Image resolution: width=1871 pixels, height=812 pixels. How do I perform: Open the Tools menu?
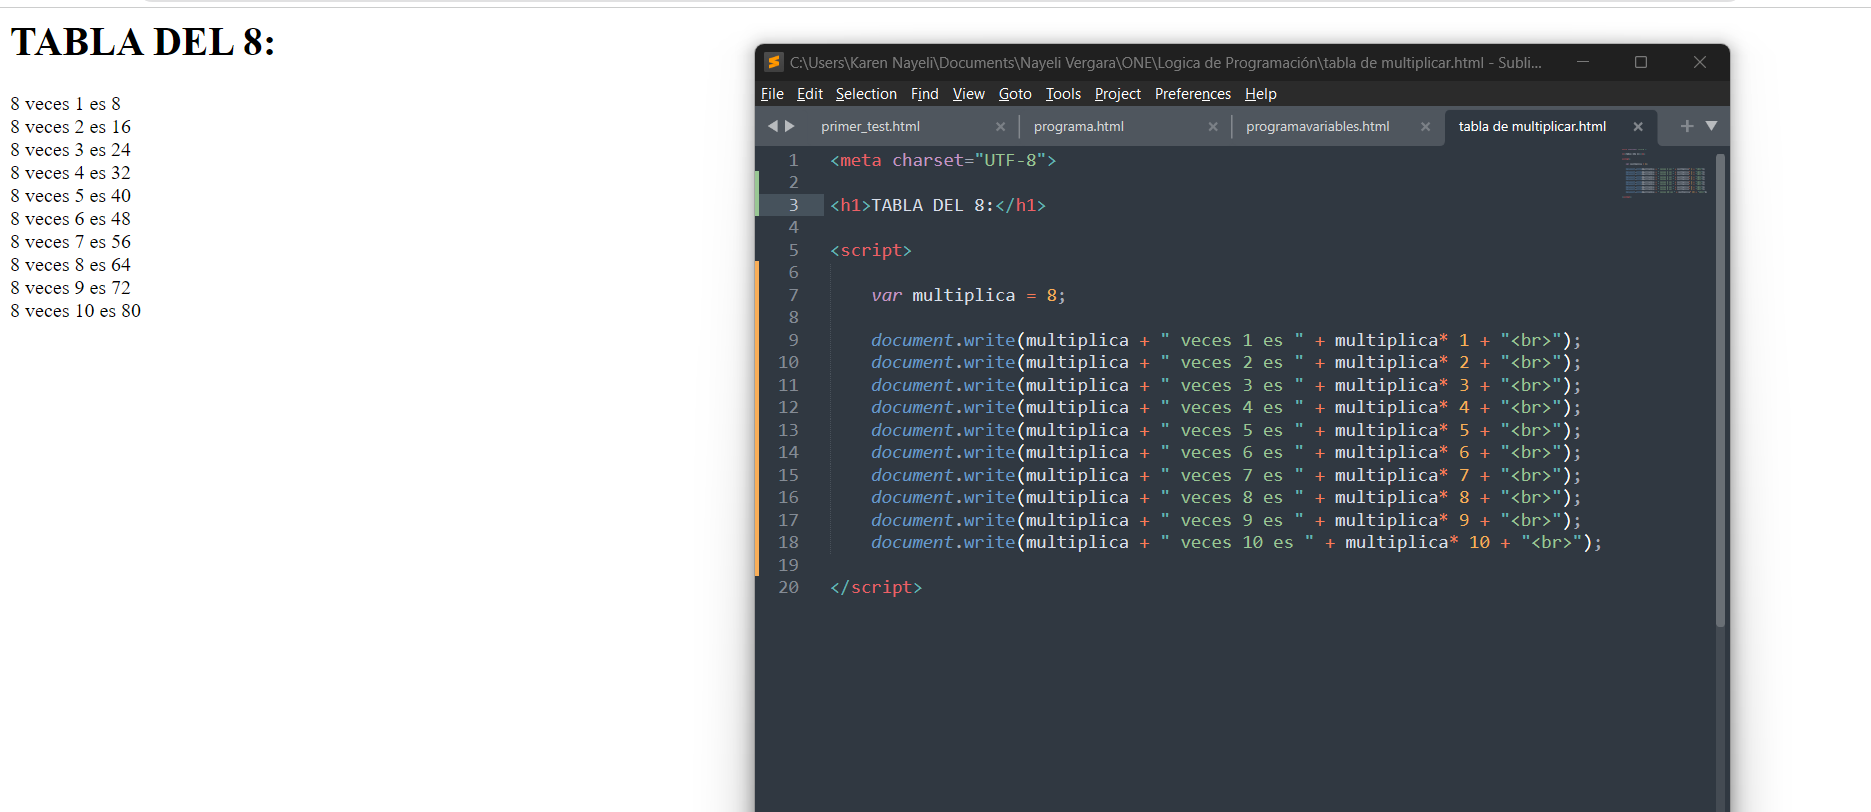click(x=1063, y=94)
